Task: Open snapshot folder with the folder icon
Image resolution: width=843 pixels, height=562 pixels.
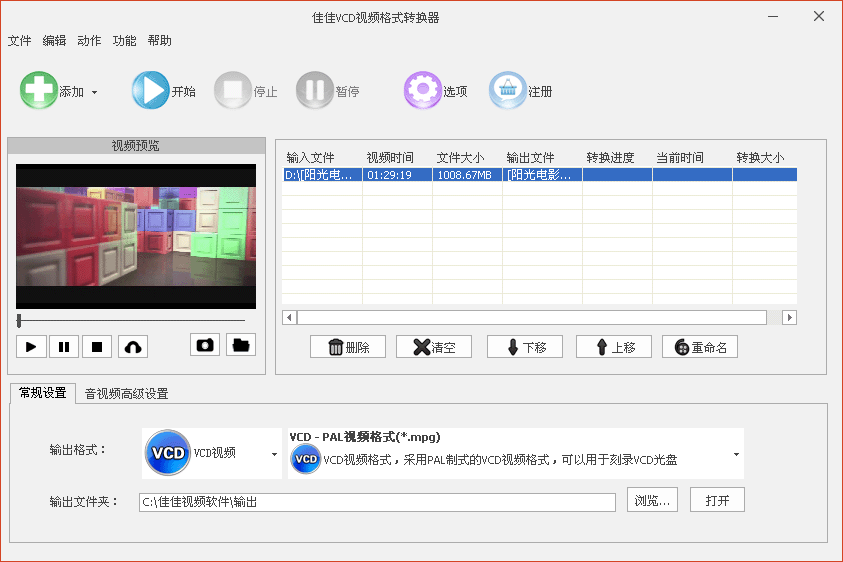Action: coord(241,345)
